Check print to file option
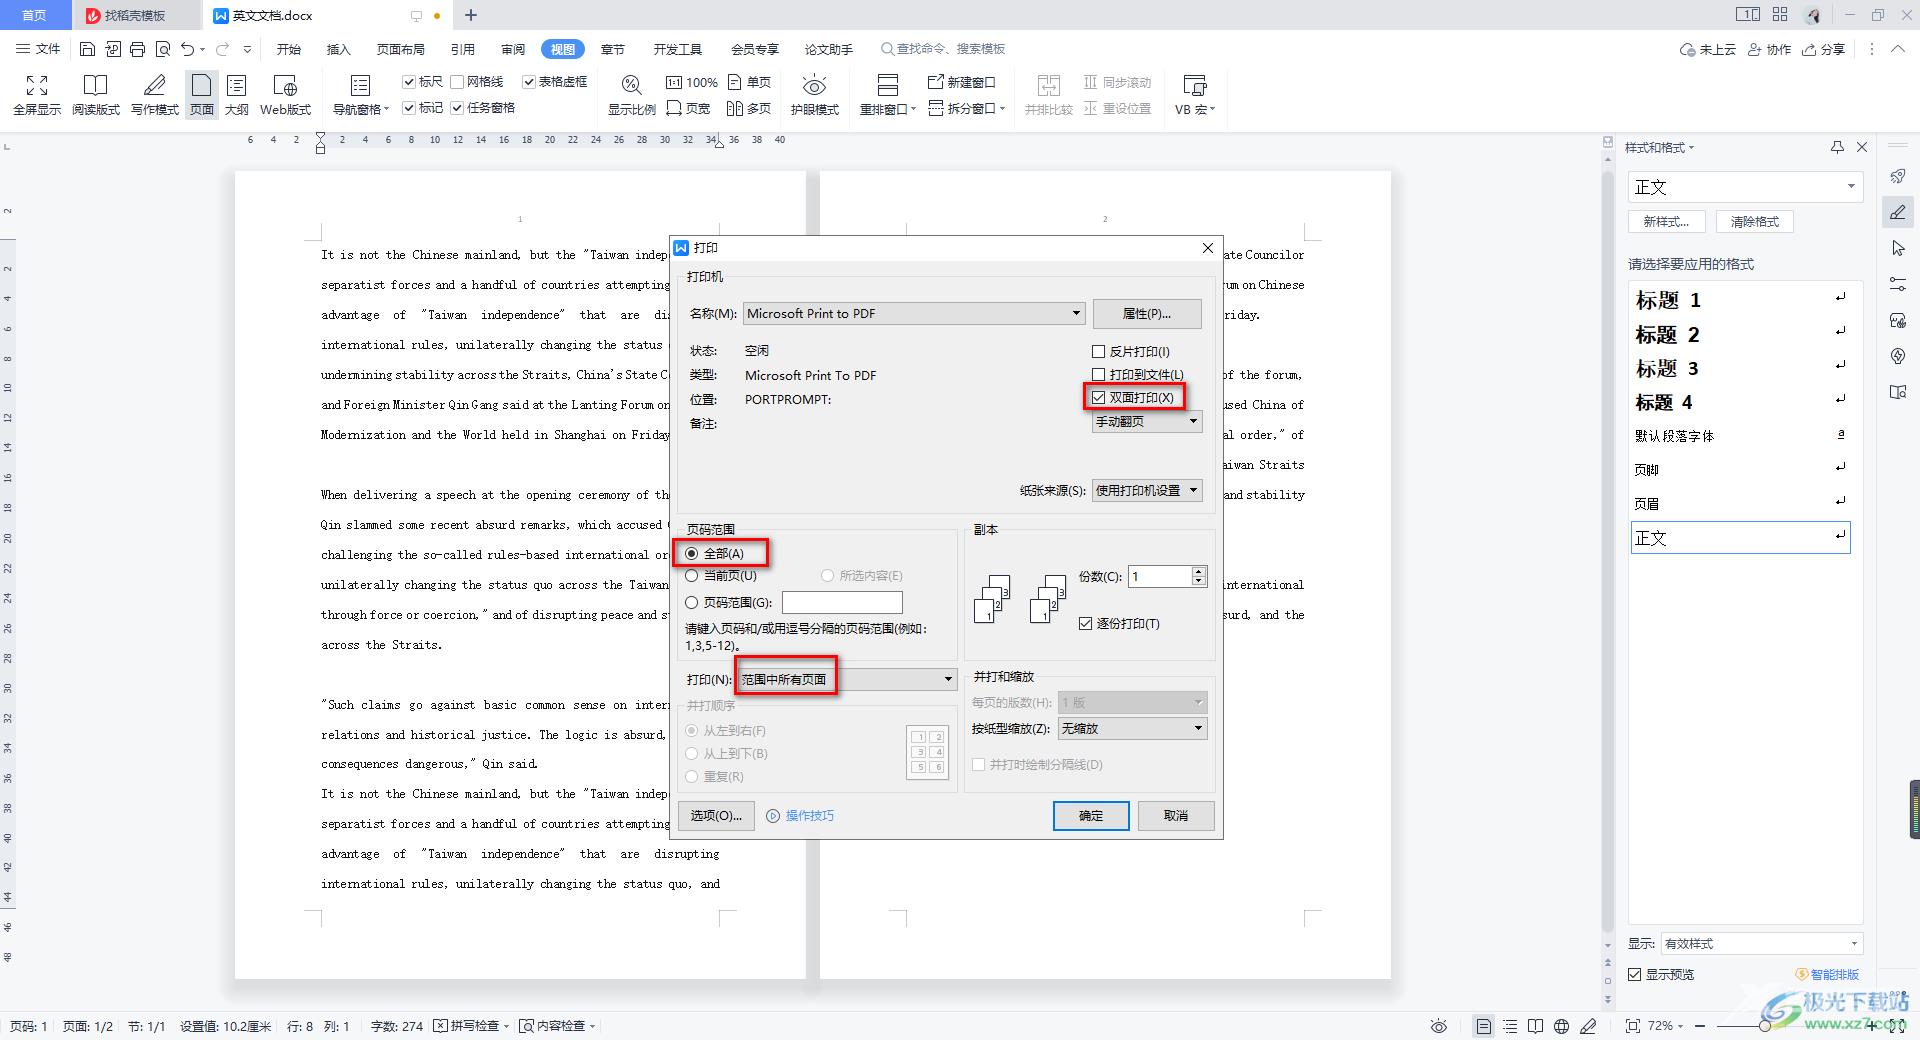This screenshot has width=1920, height=1040. pos(1099,375)
